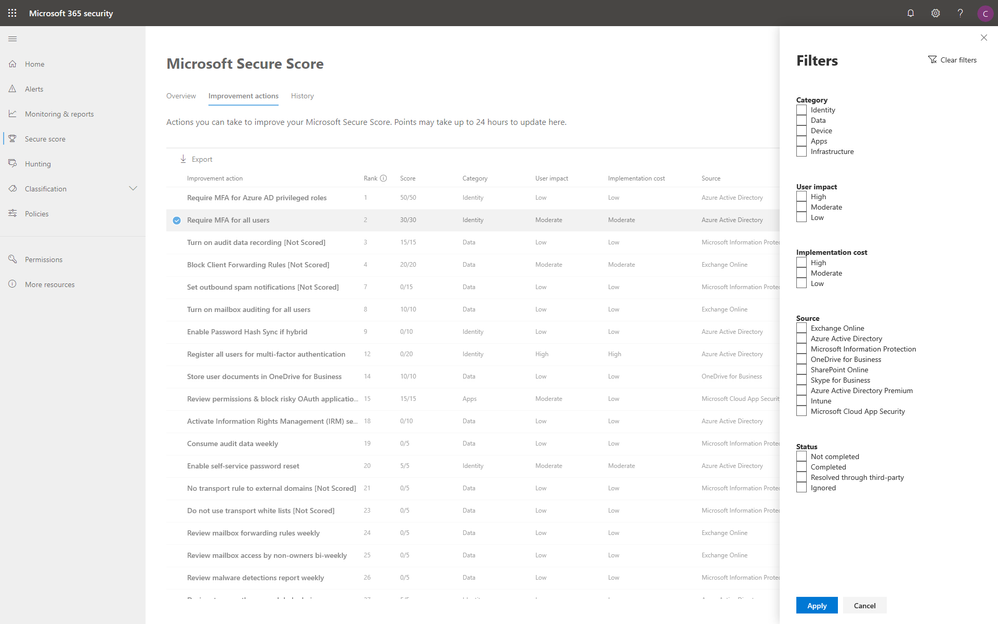Open Enable self-service password reset action
Viewport: 998px width, 624px height.
click(243, 466)
